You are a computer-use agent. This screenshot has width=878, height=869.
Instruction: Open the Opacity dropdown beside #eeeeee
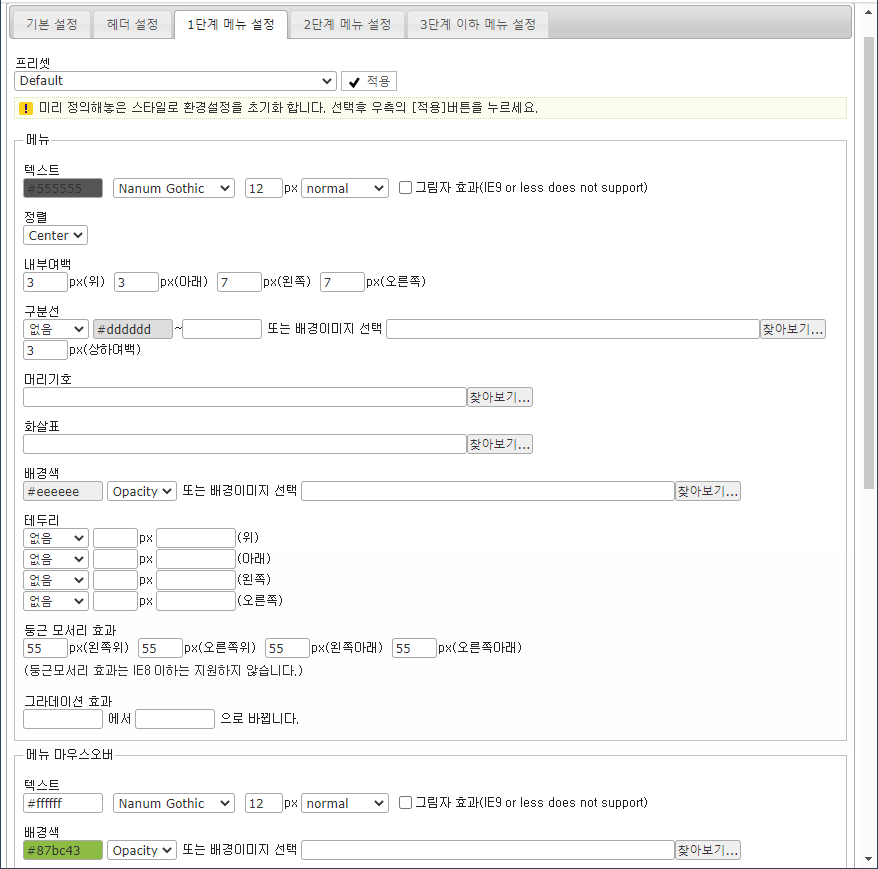click(x=141, y=490)
